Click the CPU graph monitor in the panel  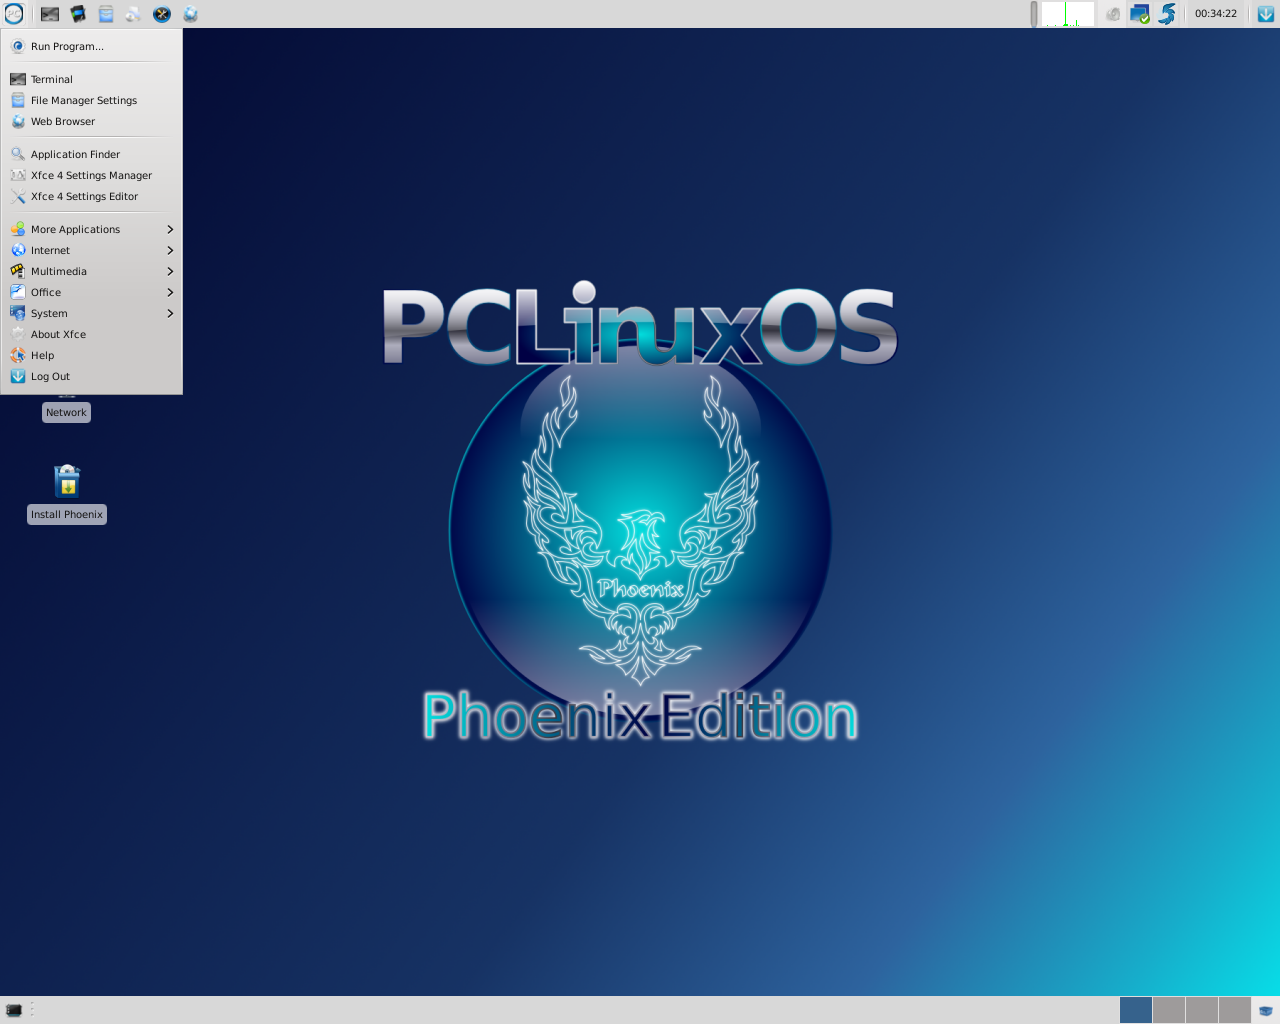click(x=1068, y=14)
